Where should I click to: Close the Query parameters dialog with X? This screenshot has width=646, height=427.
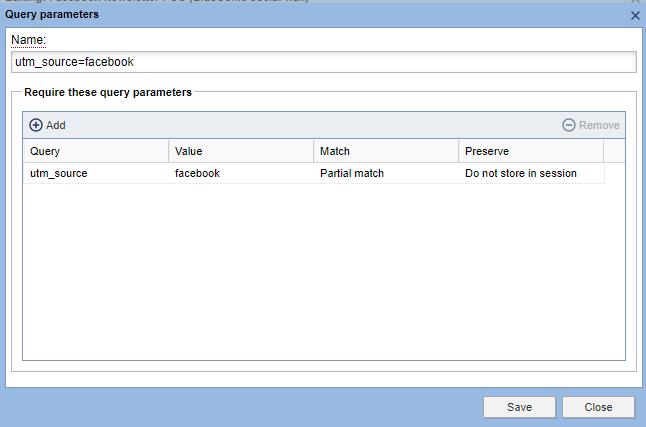click(x=635, y=15)
